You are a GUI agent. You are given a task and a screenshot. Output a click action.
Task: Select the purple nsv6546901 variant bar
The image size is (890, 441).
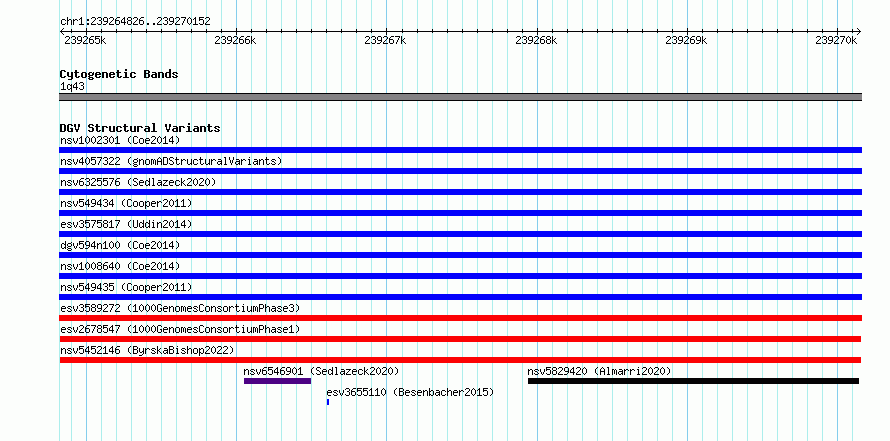[278, 381]
